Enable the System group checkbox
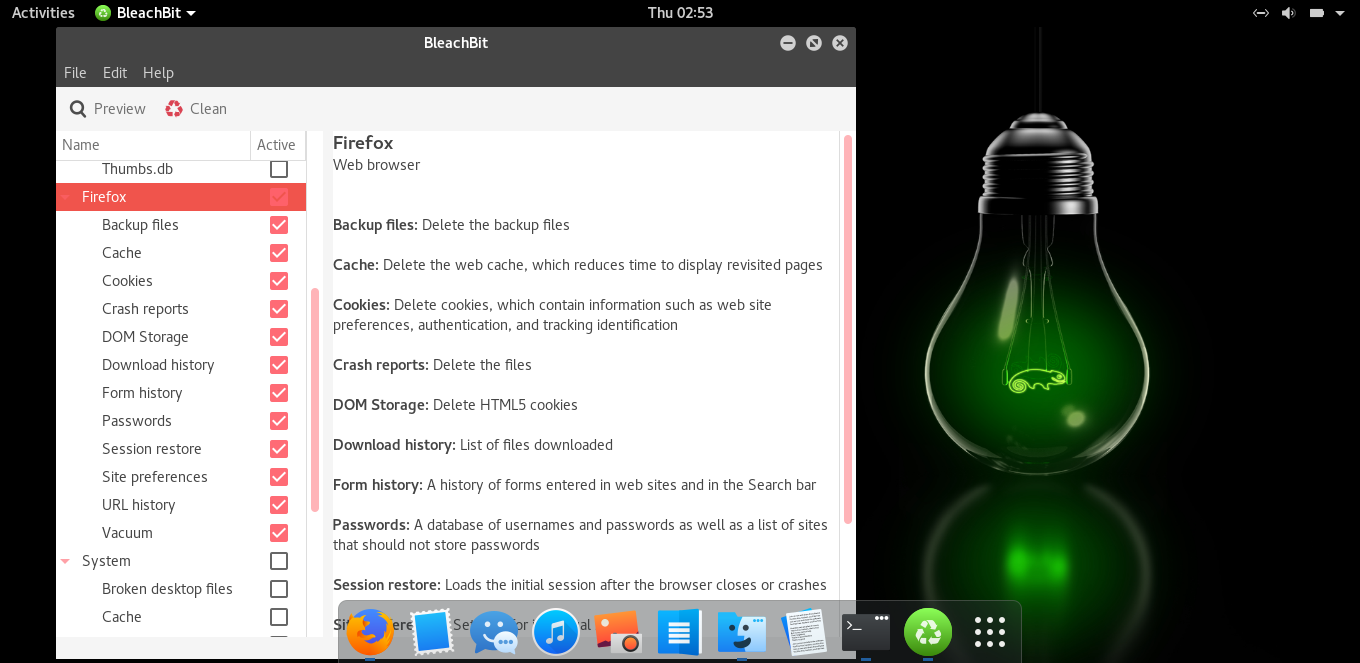The image size is (1360, 663). click(279, 561)
